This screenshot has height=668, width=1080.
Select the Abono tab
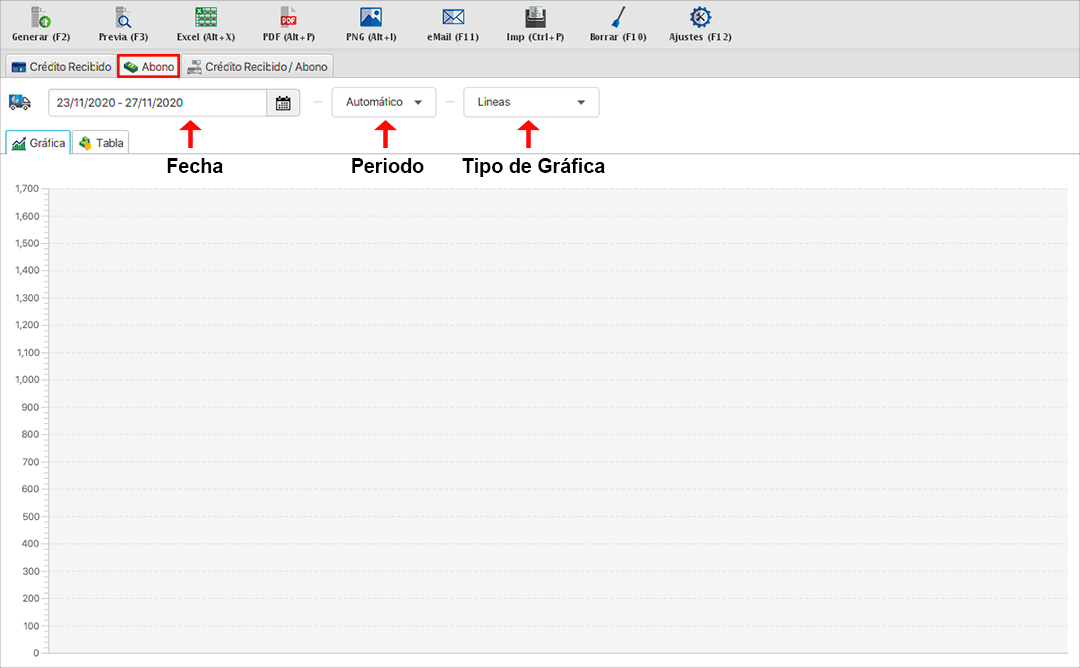point(148,67)
